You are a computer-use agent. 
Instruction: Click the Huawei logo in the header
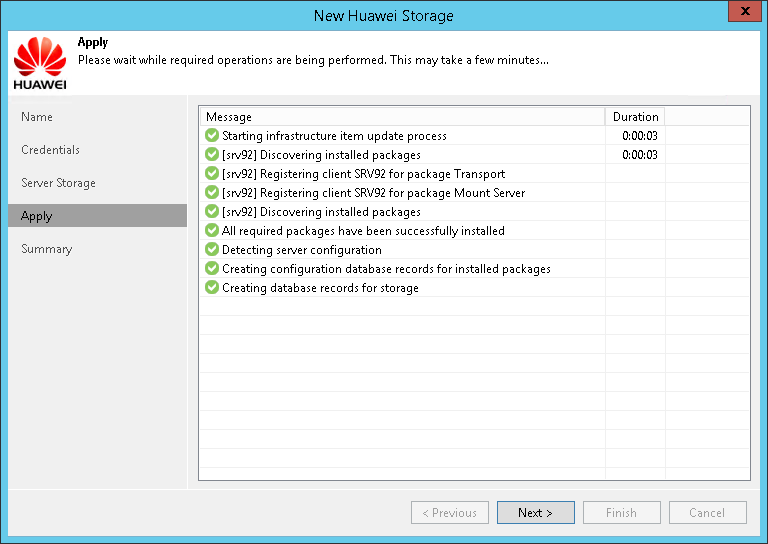40,63
